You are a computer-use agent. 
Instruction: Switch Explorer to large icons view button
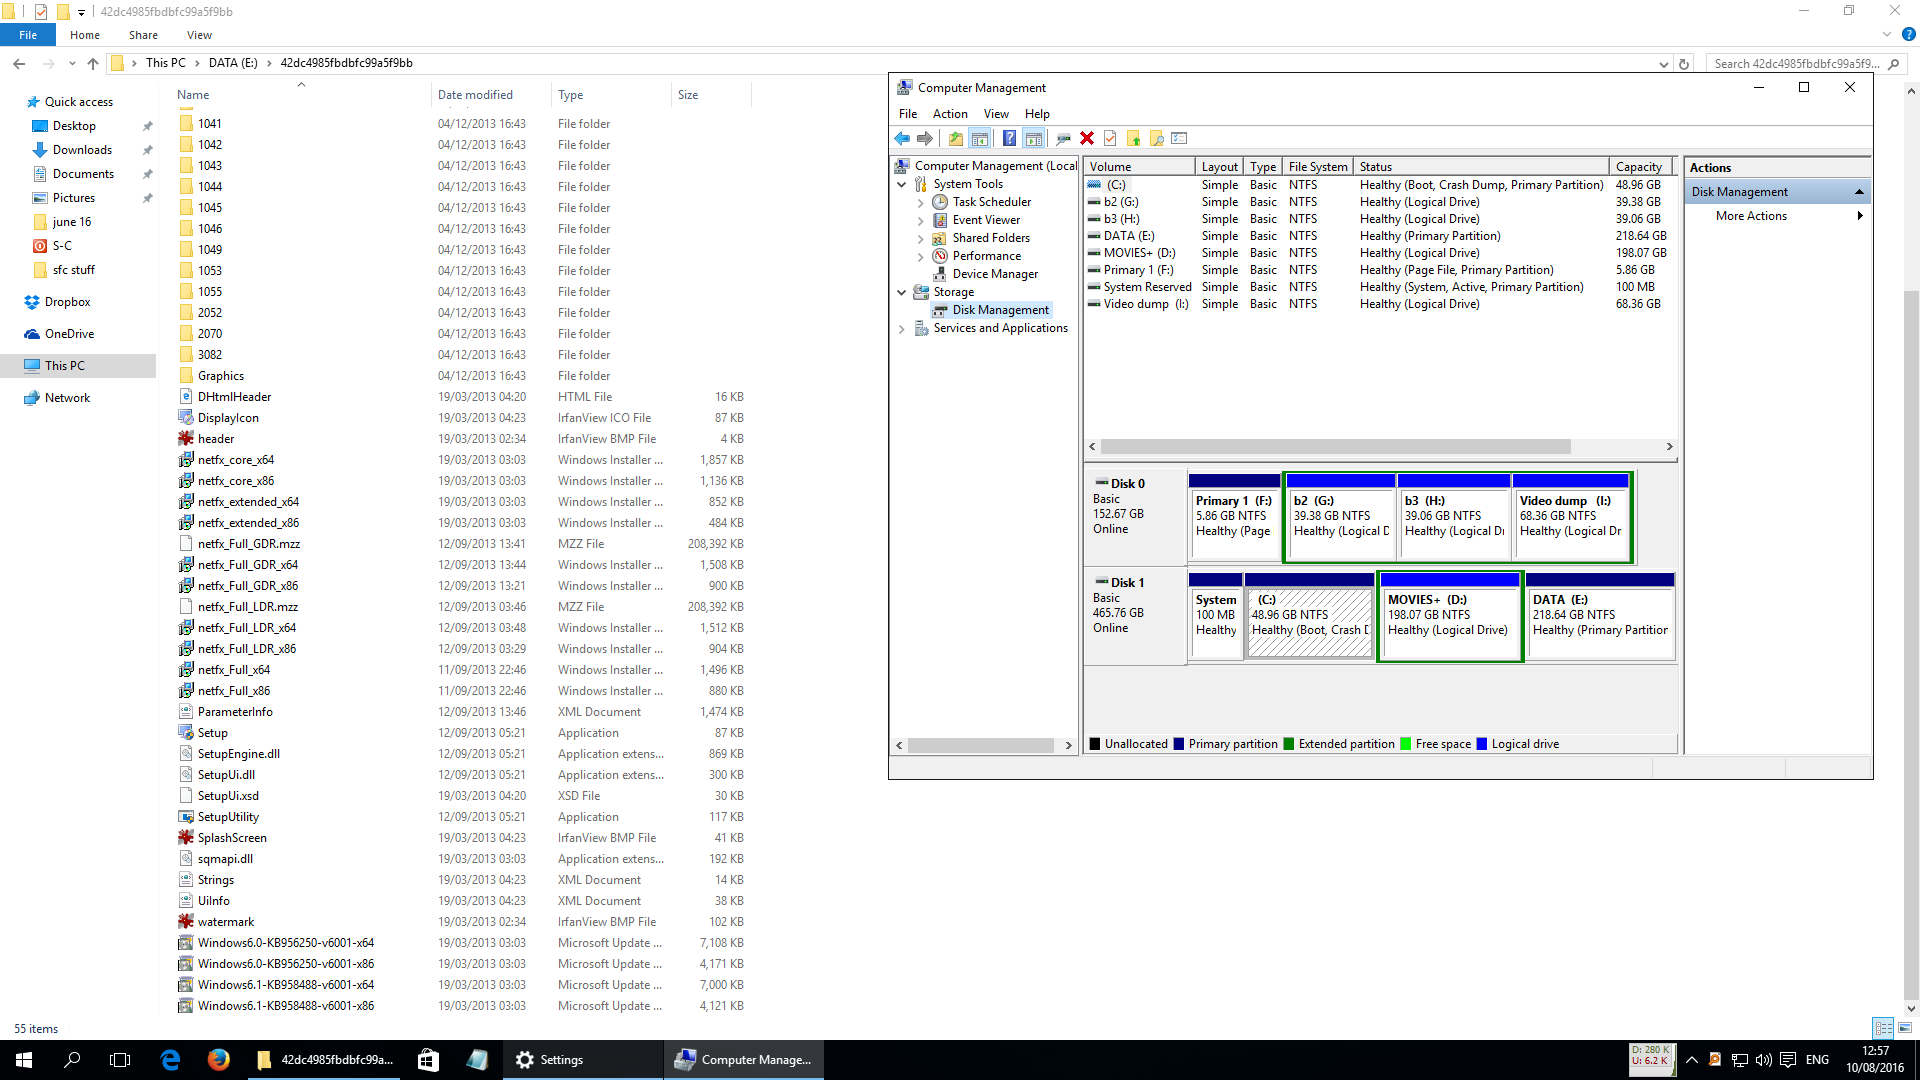point(1904,1028)
